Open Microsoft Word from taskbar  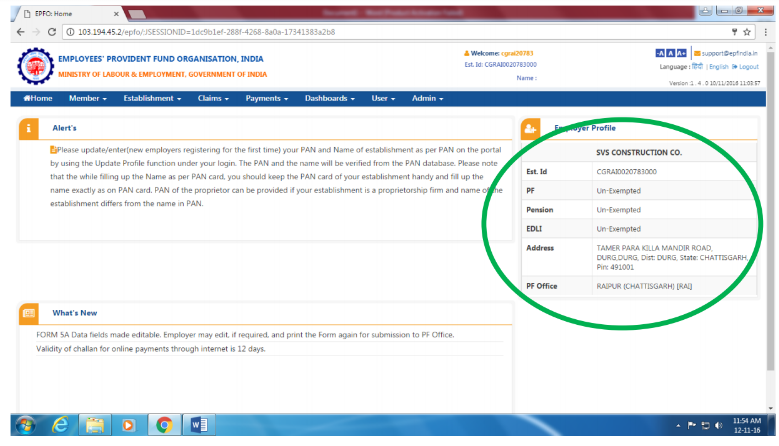pyautogui.click(x=198, y=425)
